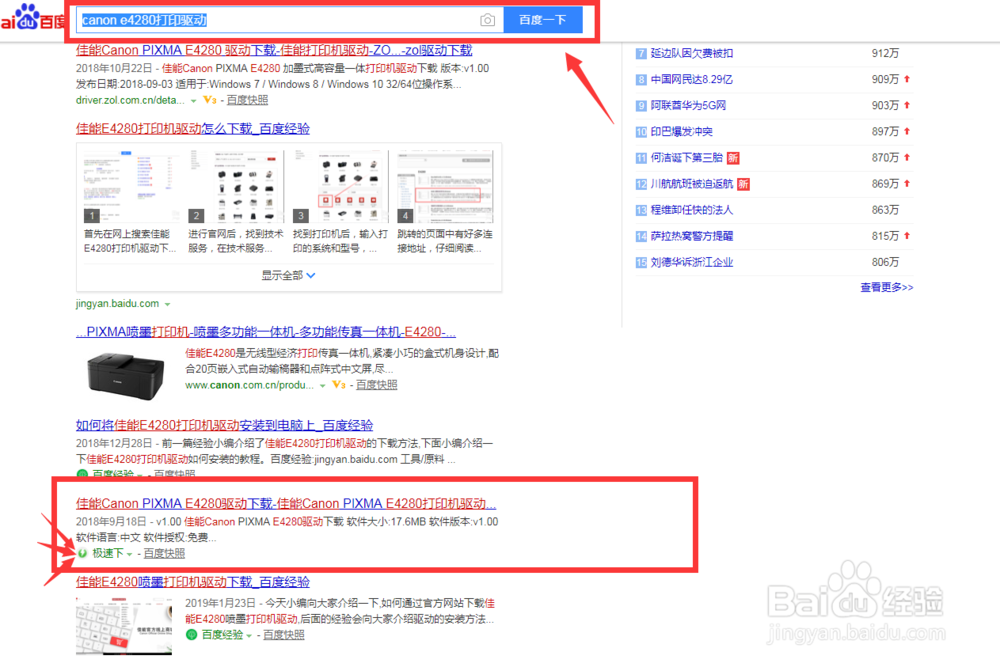Focus the search box containing canon e4280打印驱动
1000x667 pixels.
290,20
